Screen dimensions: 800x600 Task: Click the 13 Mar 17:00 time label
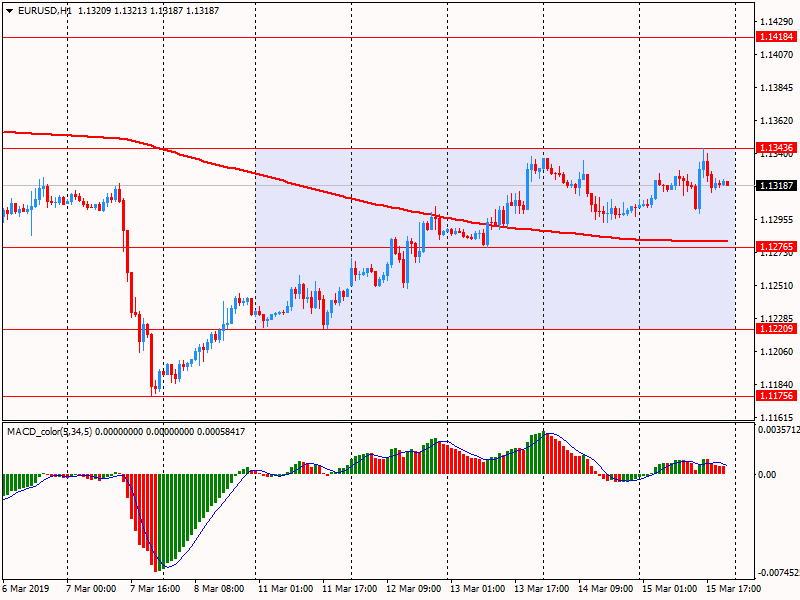click(x=541, y=588)
